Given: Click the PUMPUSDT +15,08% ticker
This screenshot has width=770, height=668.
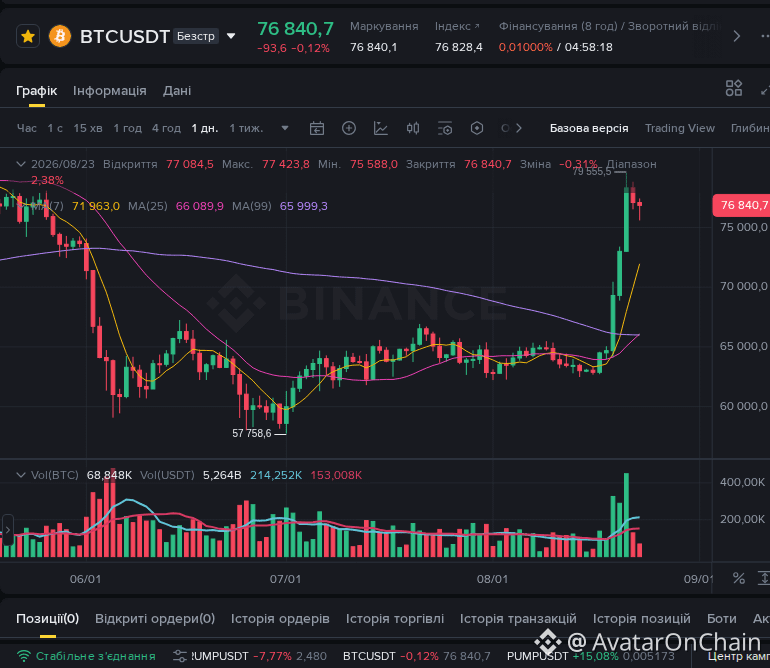Looking at the screenshot, I should click(591, 656).
